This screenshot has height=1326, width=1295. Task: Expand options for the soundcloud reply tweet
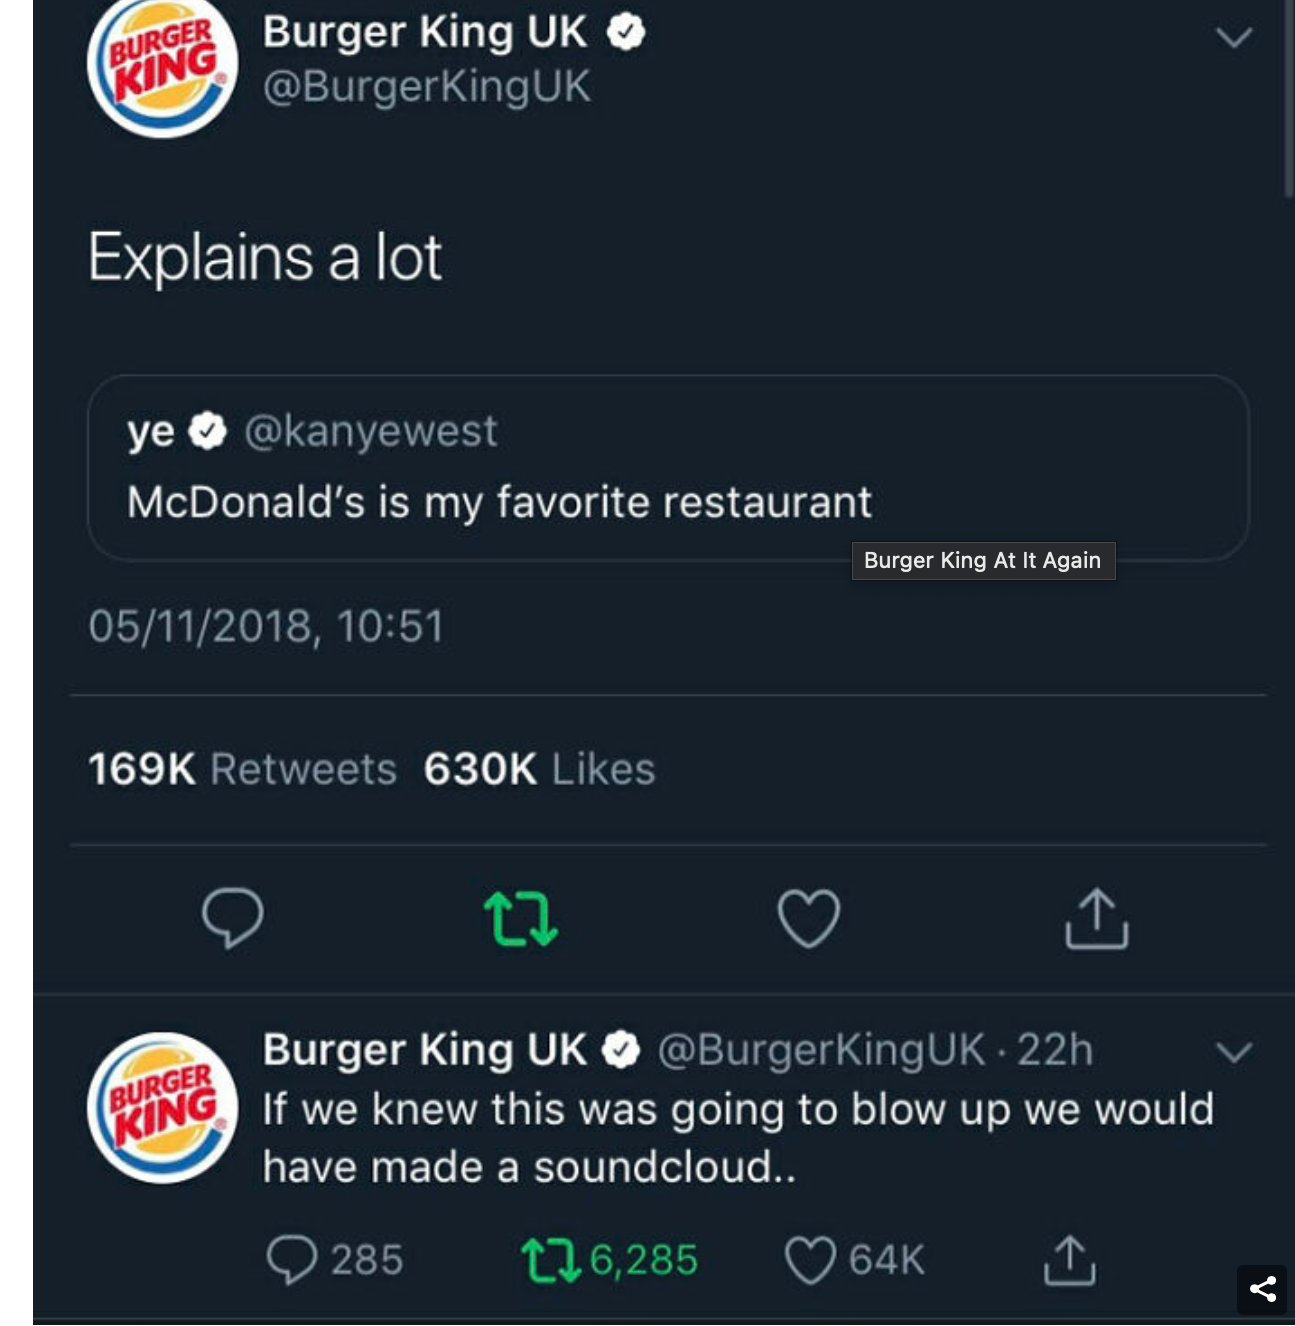pyautogui.click(x=1233, y=1052)
